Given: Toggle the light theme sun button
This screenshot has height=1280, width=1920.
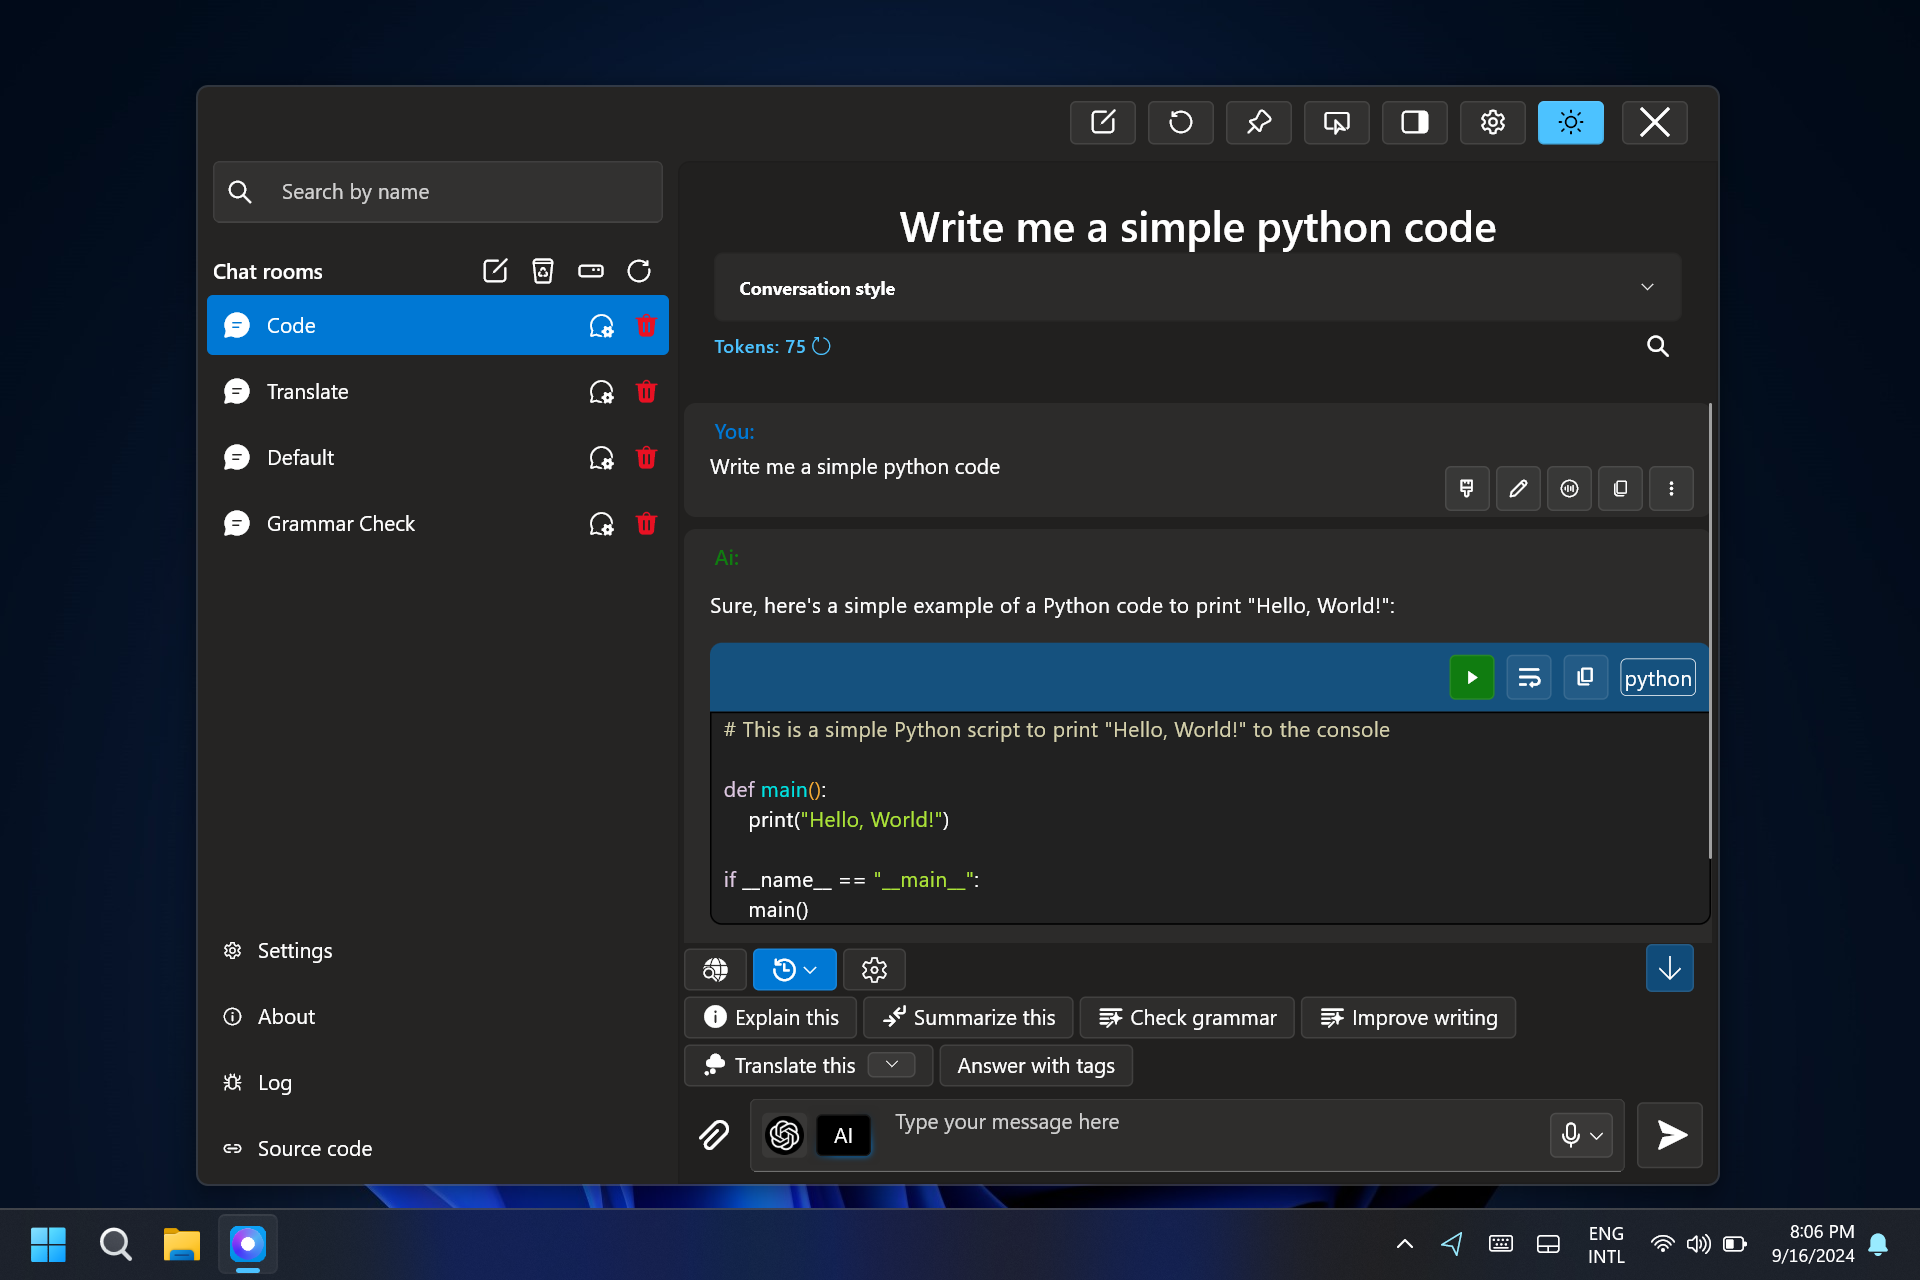Looking at the screenshot, I should pos(1570,122).
